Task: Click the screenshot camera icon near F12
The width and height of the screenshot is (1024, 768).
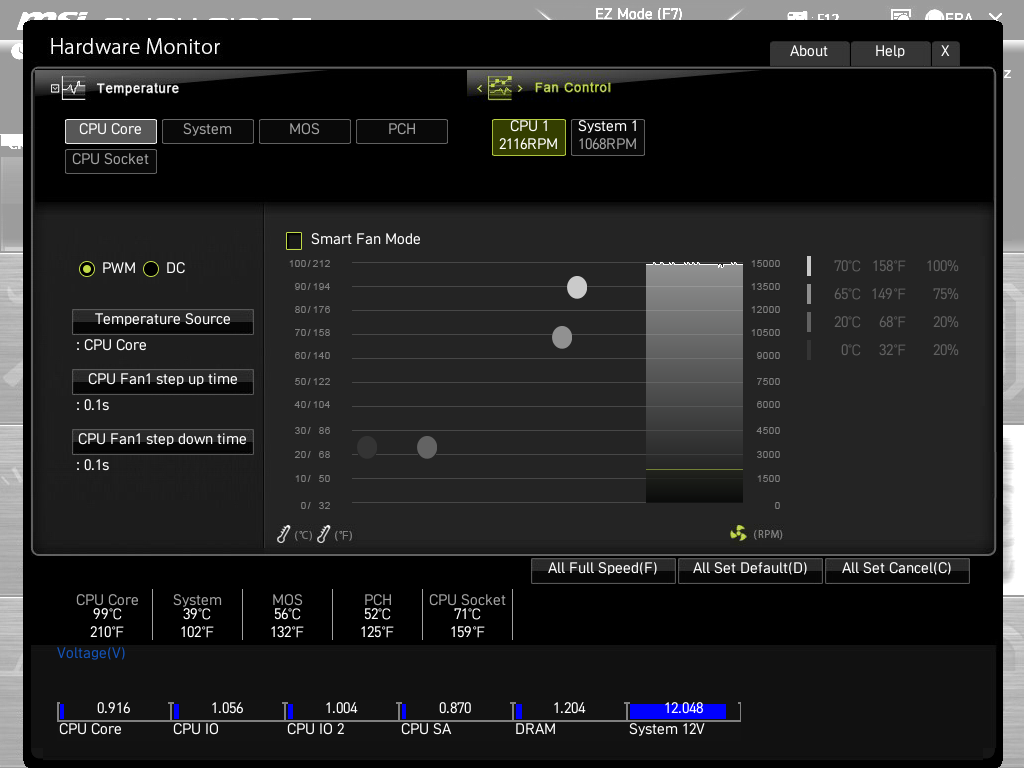Action: click(x=797, y=17)
